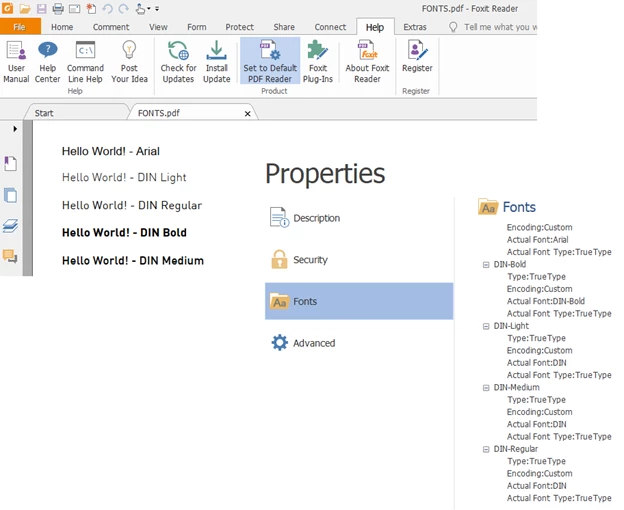
Task: Select the DIN-Bold tree node label
Action: (x=510, y=265)
